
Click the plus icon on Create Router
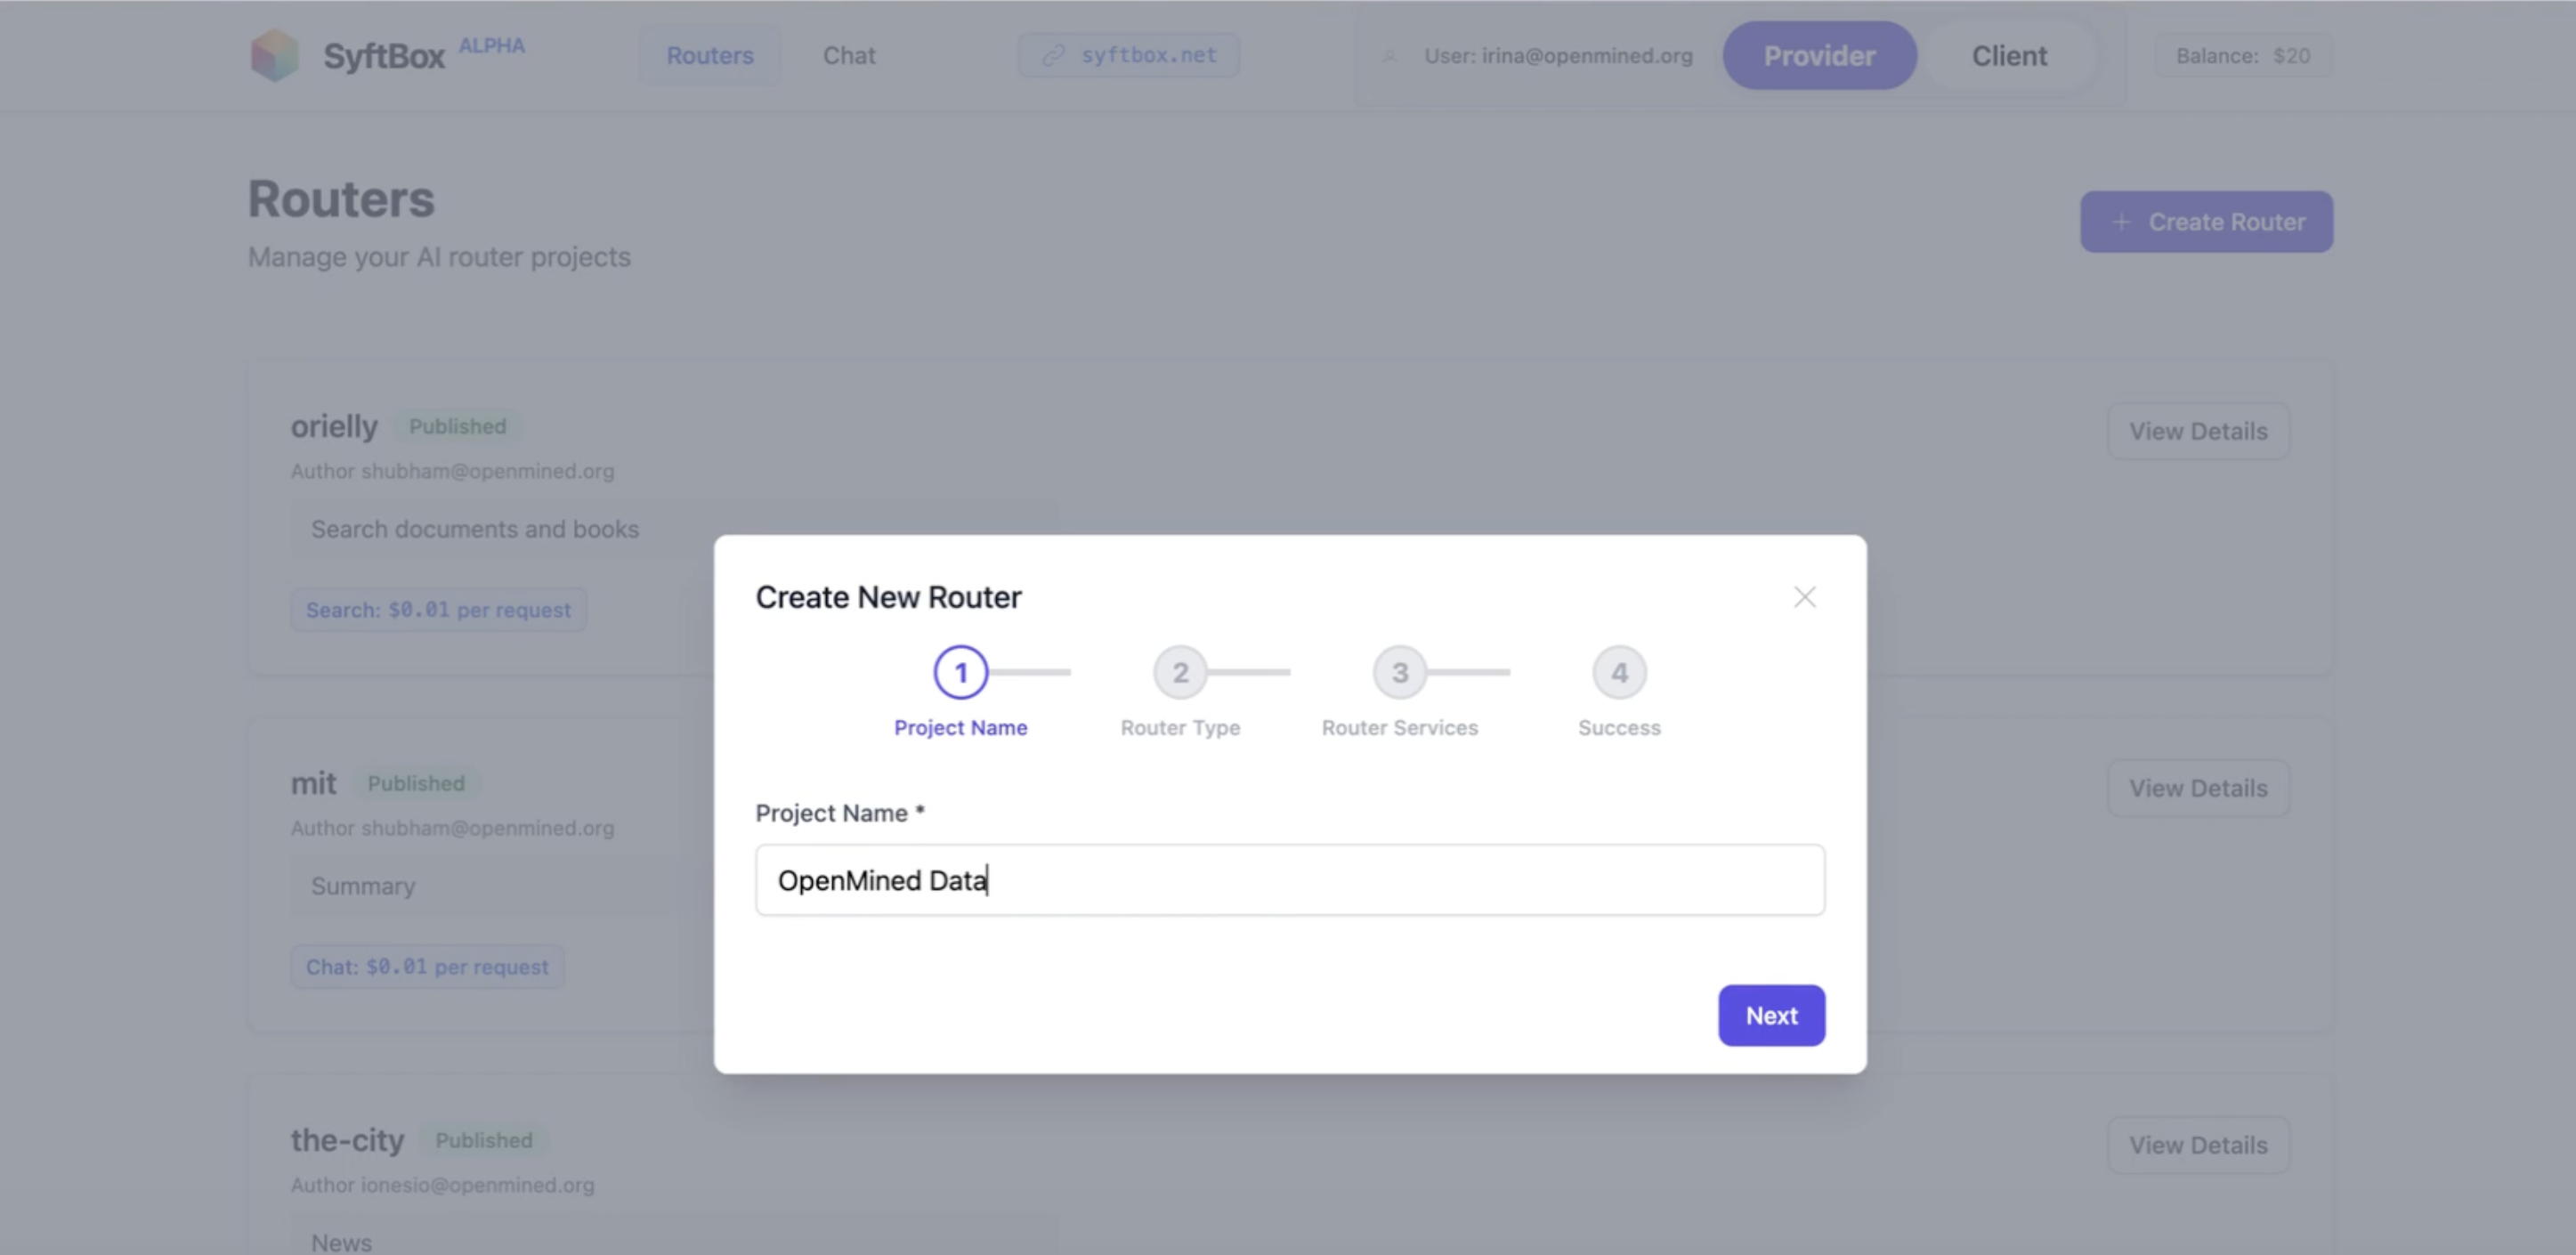pos(2121,222)
